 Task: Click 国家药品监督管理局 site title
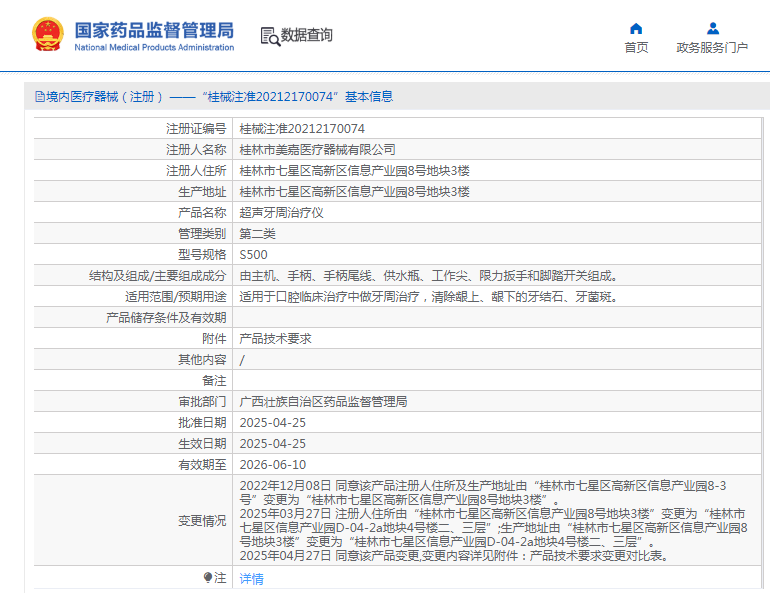pos(154,29)
